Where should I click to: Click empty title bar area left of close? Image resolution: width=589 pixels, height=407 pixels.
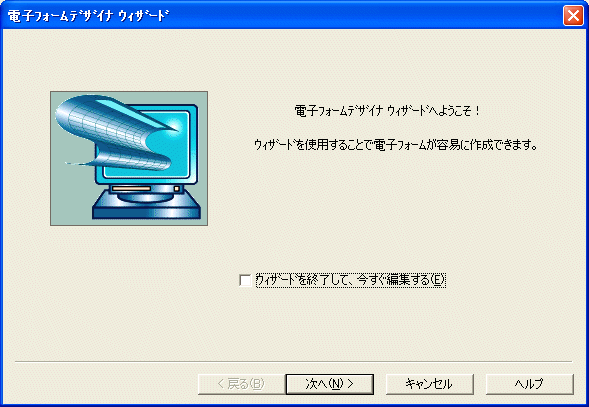pyautogui.click(x=364, y=16)
